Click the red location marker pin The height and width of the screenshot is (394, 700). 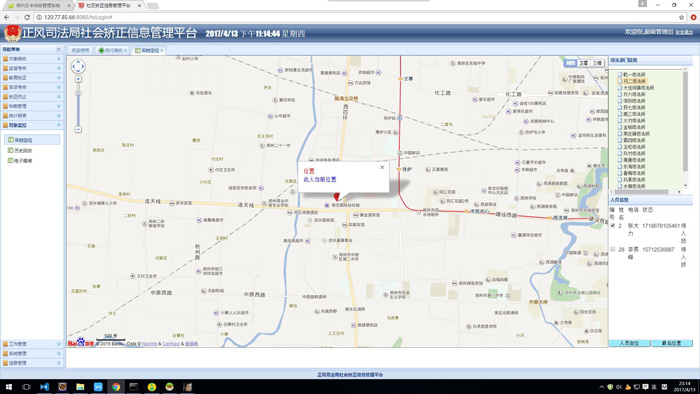pos(337,197)
